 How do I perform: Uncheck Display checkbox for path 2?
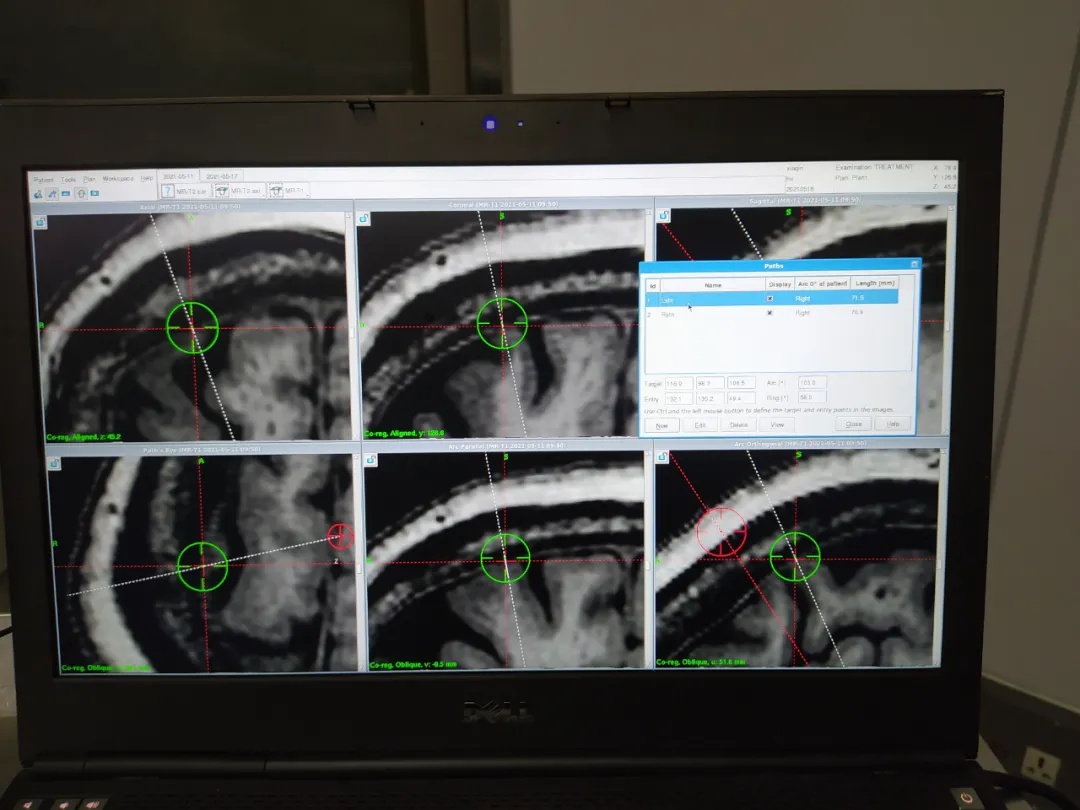point(769,313)
